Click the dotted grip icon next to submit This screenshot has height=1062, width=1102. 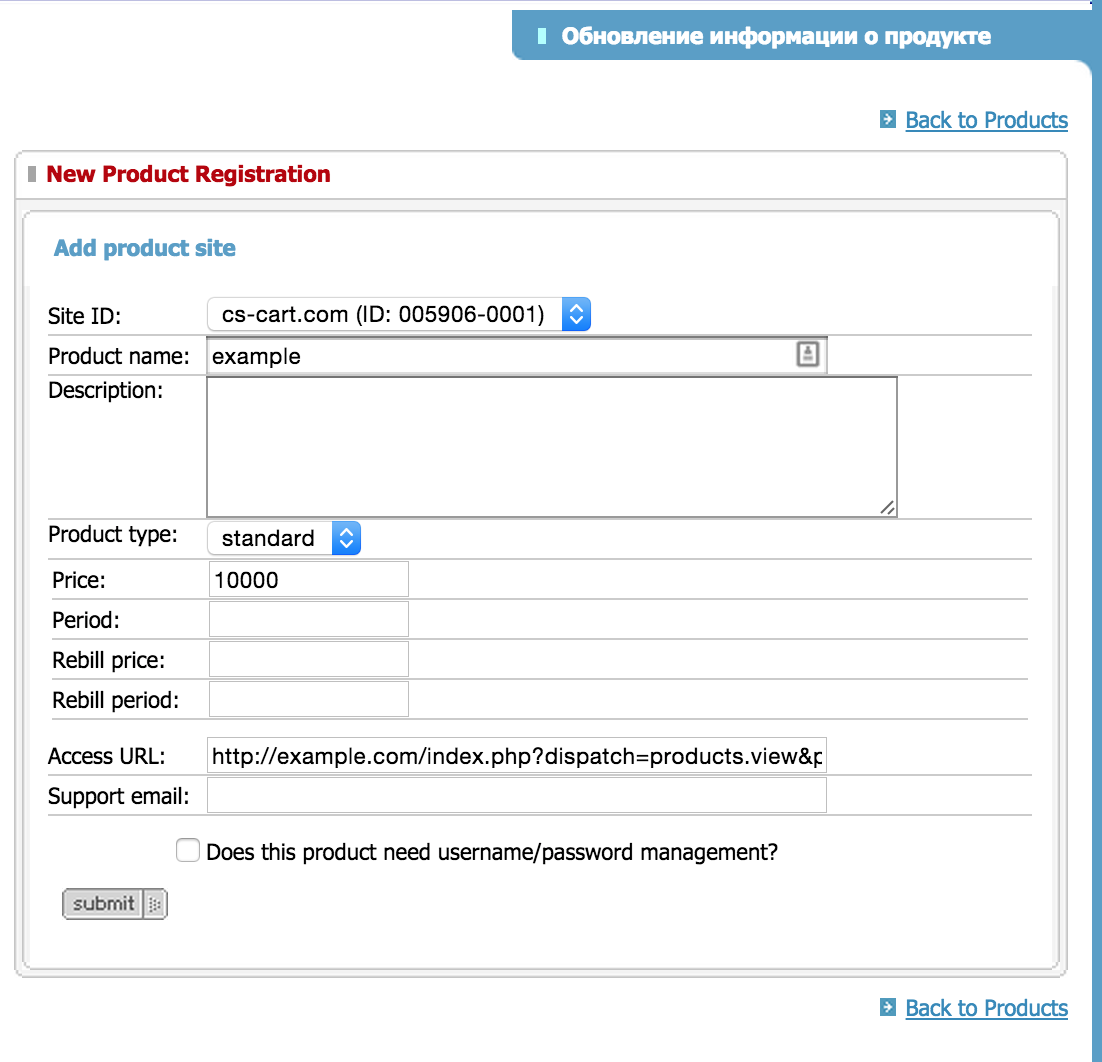tap(155, 904)
